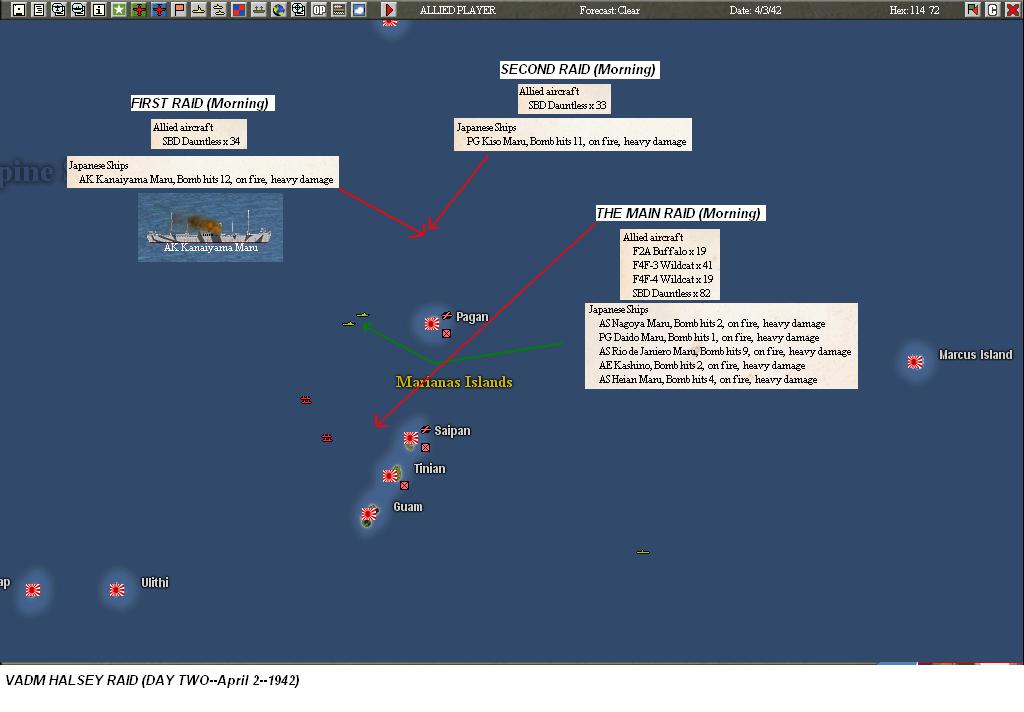Click the gray ships silhouette toolbar icon
Screen dimensions: 1024x712
coord(259,10)
